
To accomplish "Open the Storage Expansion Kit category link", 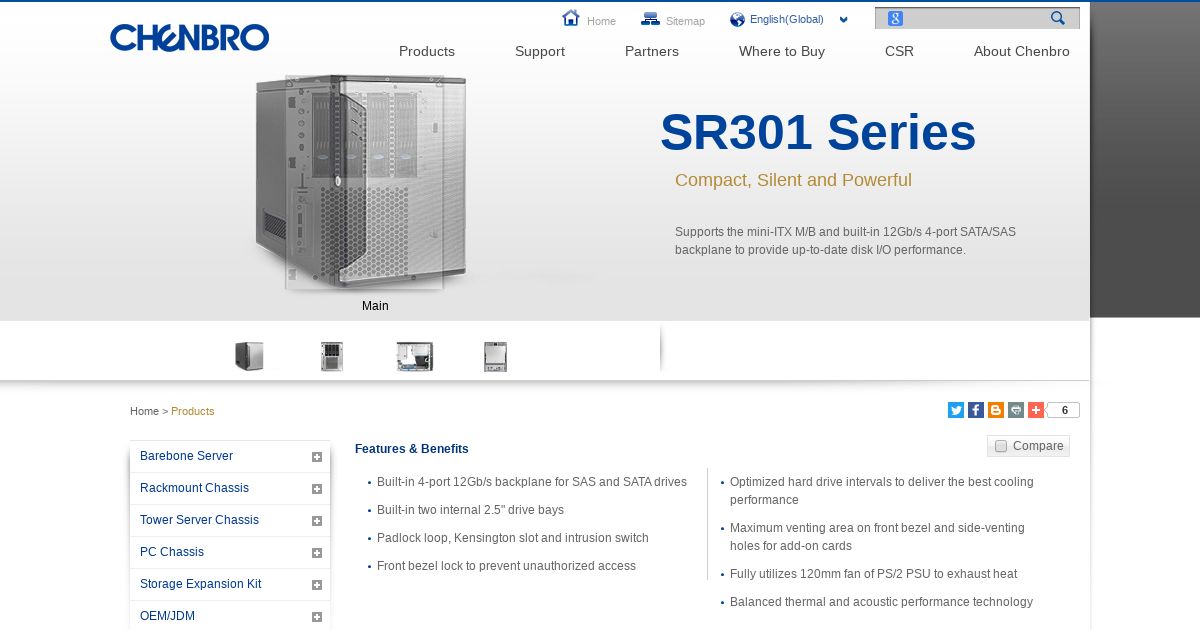I will (200, 584).
